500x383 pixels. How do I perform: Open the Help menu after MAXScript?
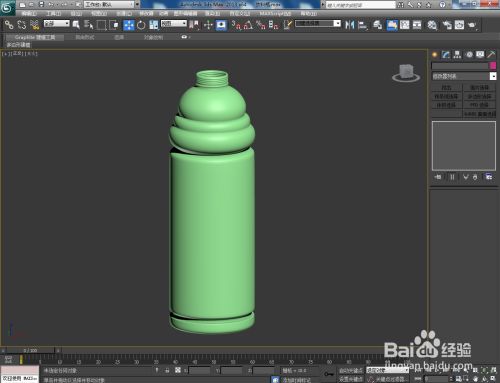click(x=308, y=14)
